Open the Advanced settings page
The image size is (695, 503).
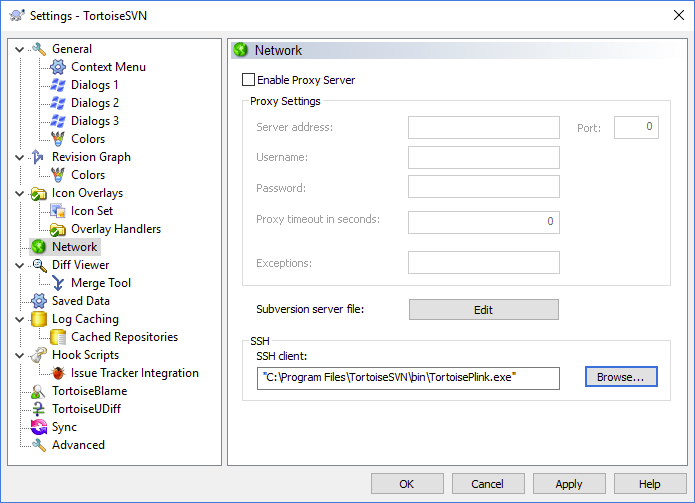coord(78,445)
